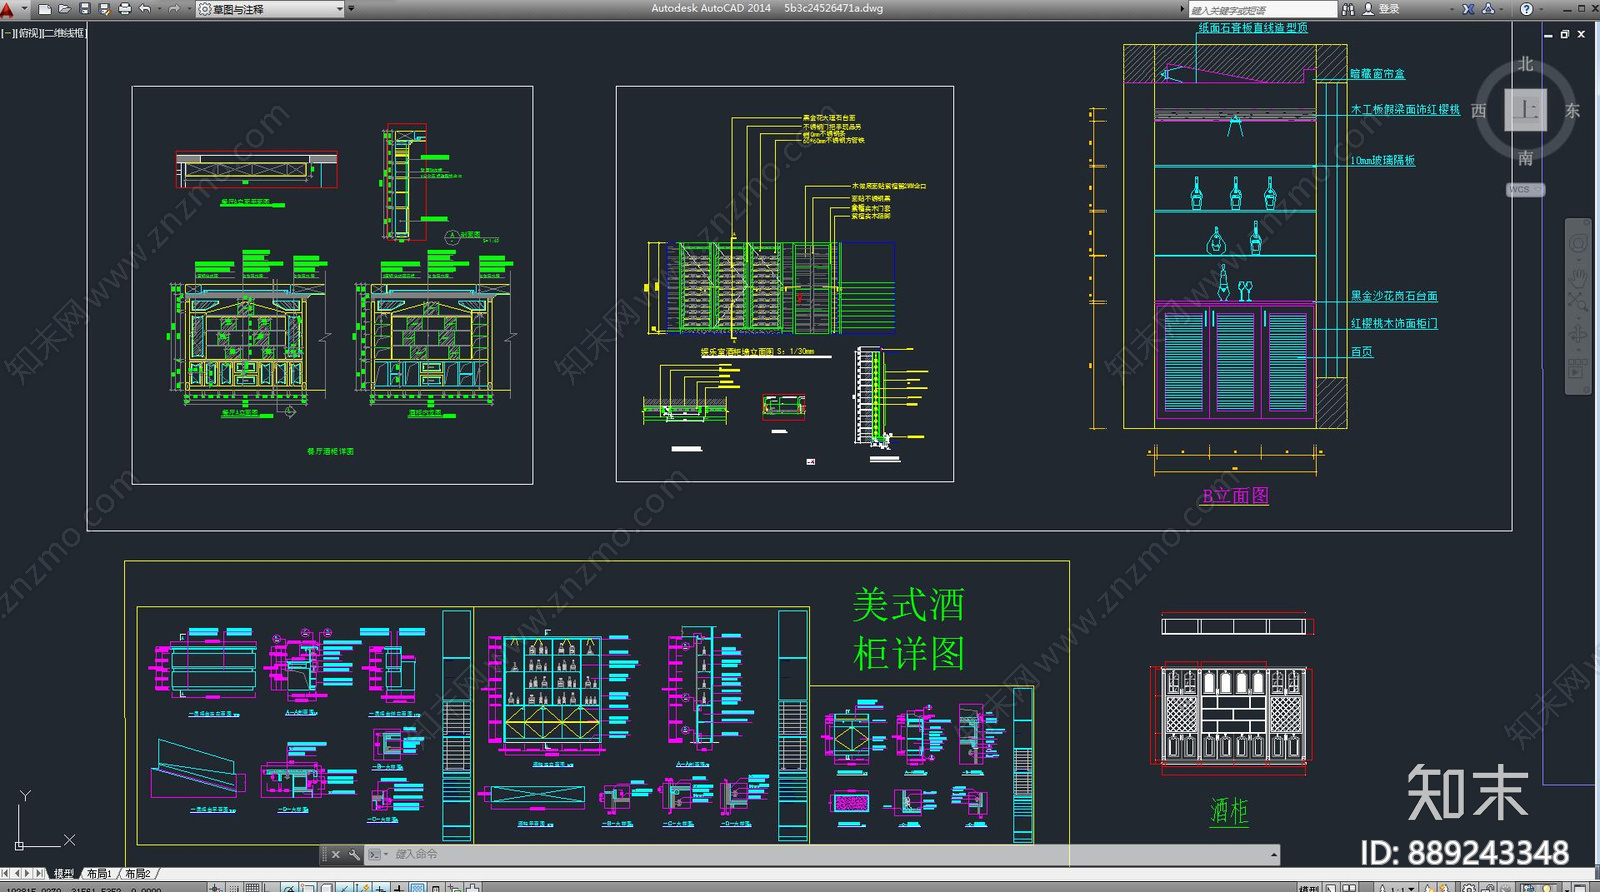Screen dimensions: 1600x892
Task: Open visual style menu 二维线框
Action: [66, 33]
